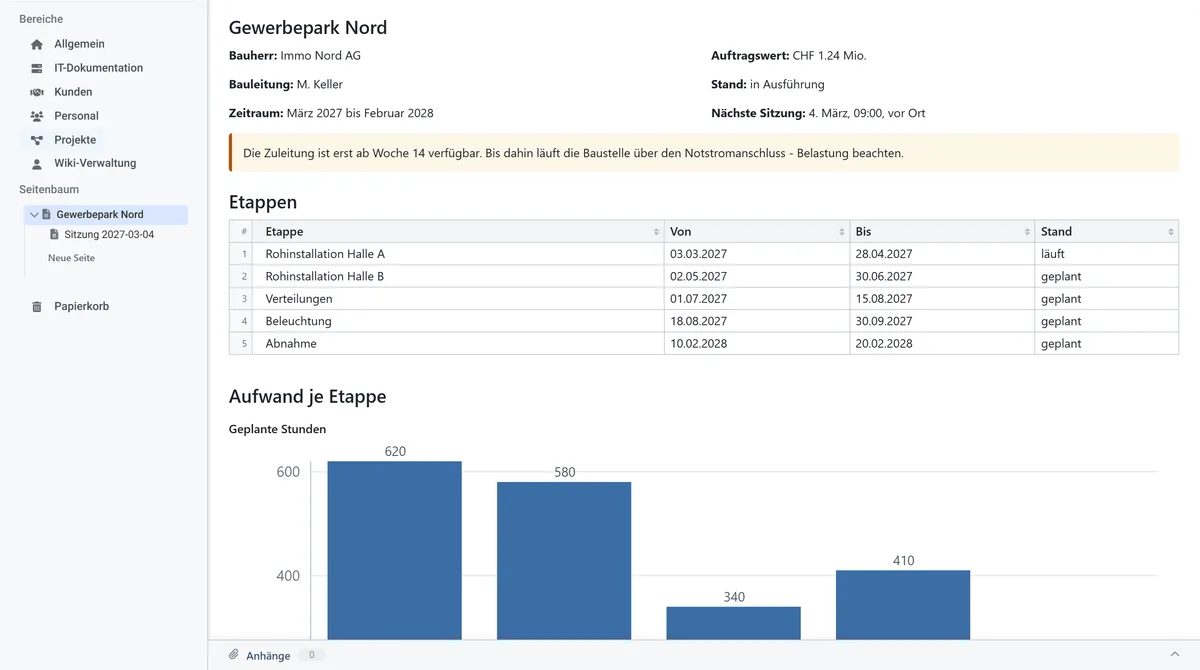Click the attachment count badge showing 0
Viewport: 1200px width, 670px height.
(312, 655)
